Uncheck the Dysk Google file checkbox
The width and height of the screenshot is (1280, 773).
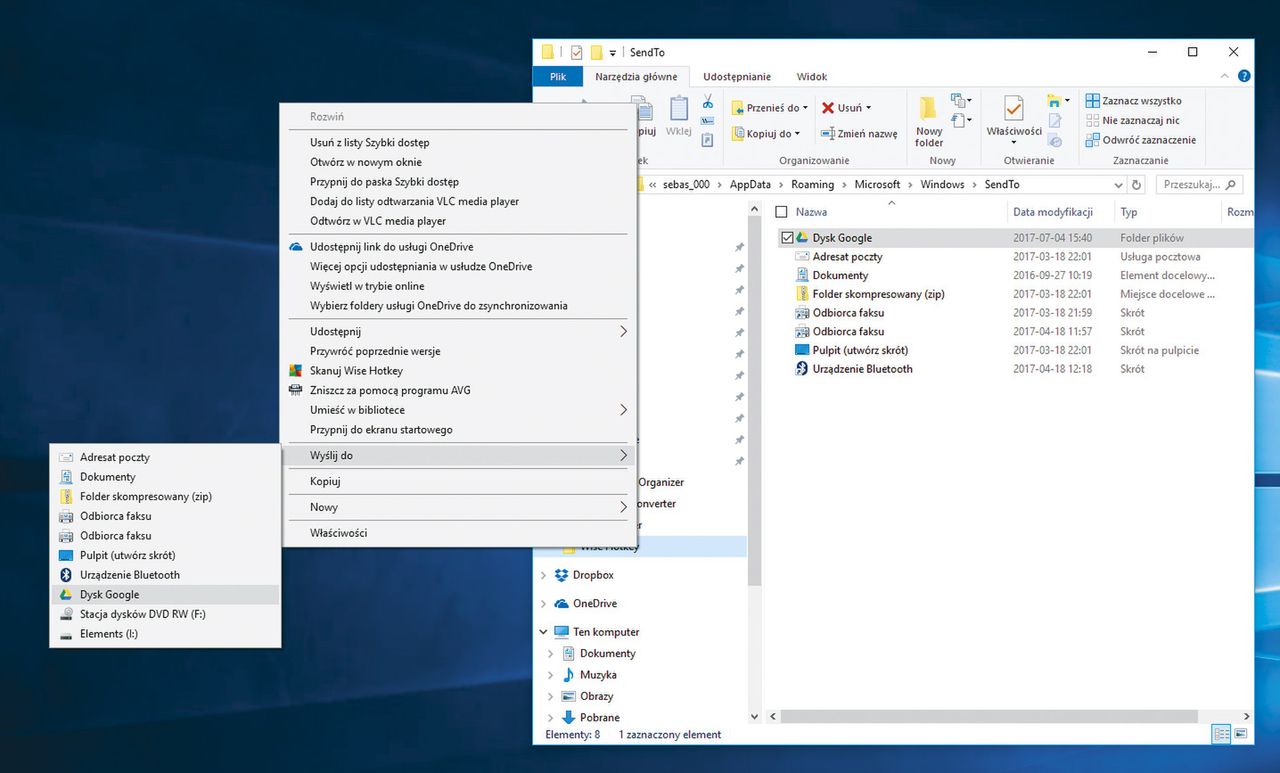pyautogui.click(x=786, y=238)
